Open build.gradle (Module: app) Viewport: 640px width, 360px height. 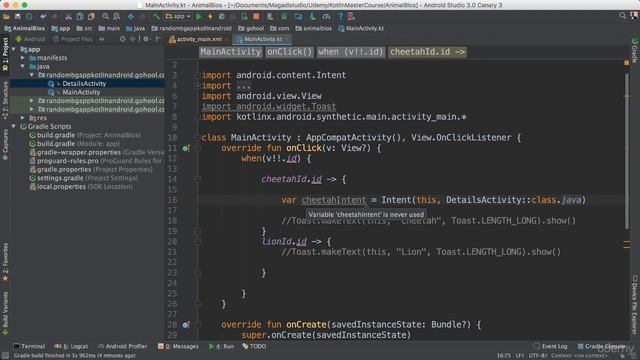point(75,144)
